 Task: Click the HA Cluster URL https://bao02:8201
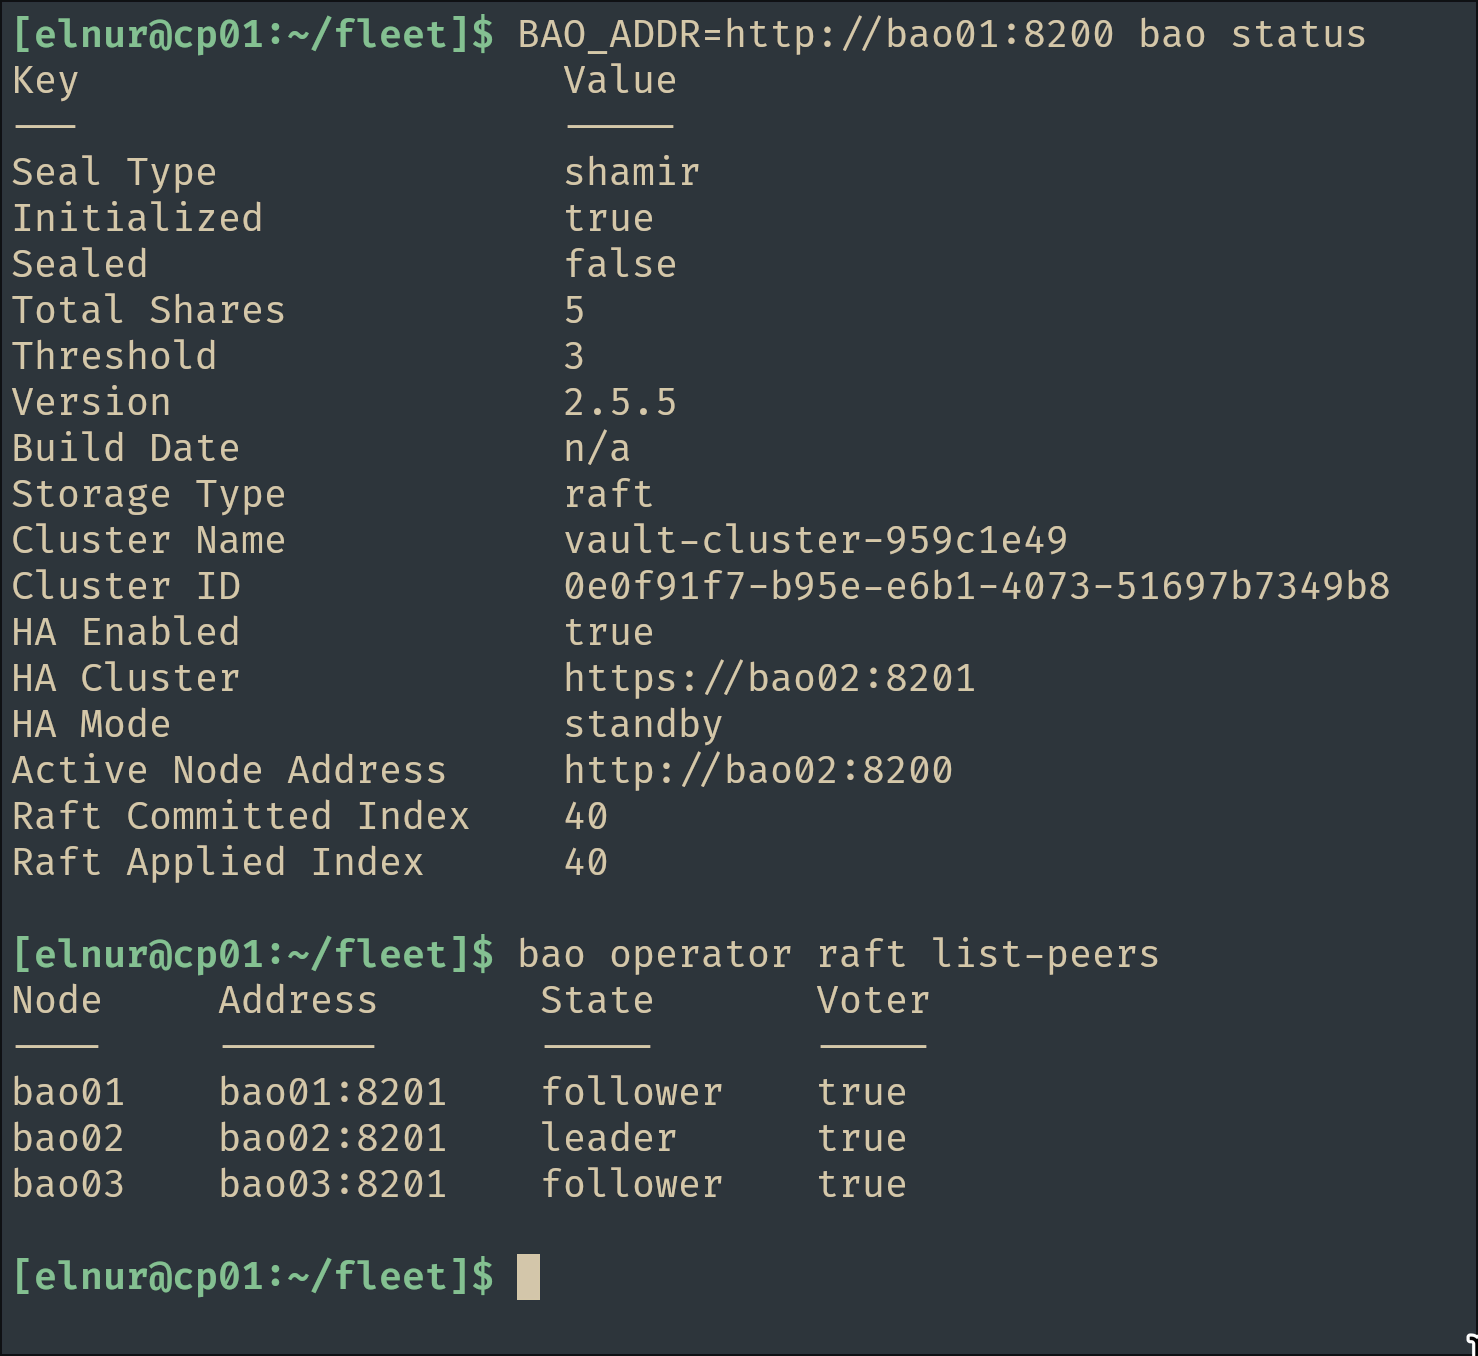[x=770, y=678]
